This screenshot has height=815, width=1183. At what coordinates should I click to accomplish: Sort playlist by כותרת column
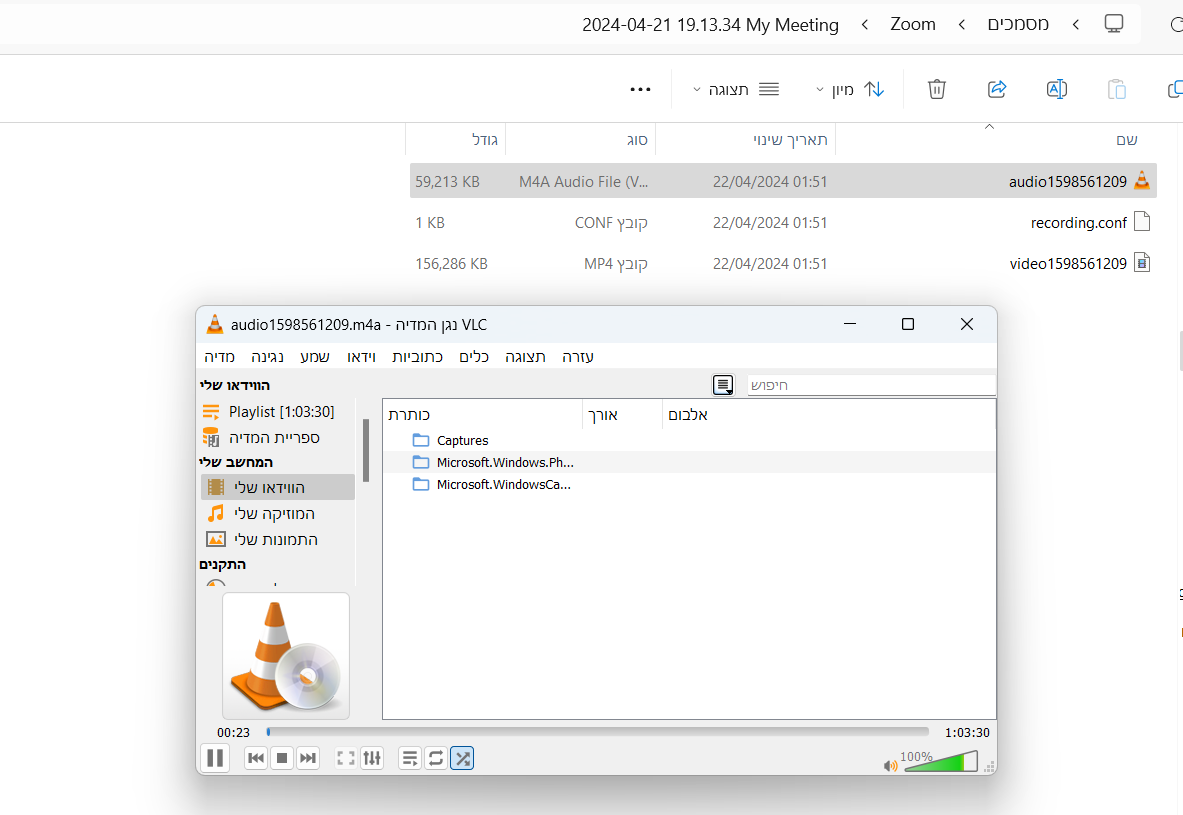click(483, 415)
